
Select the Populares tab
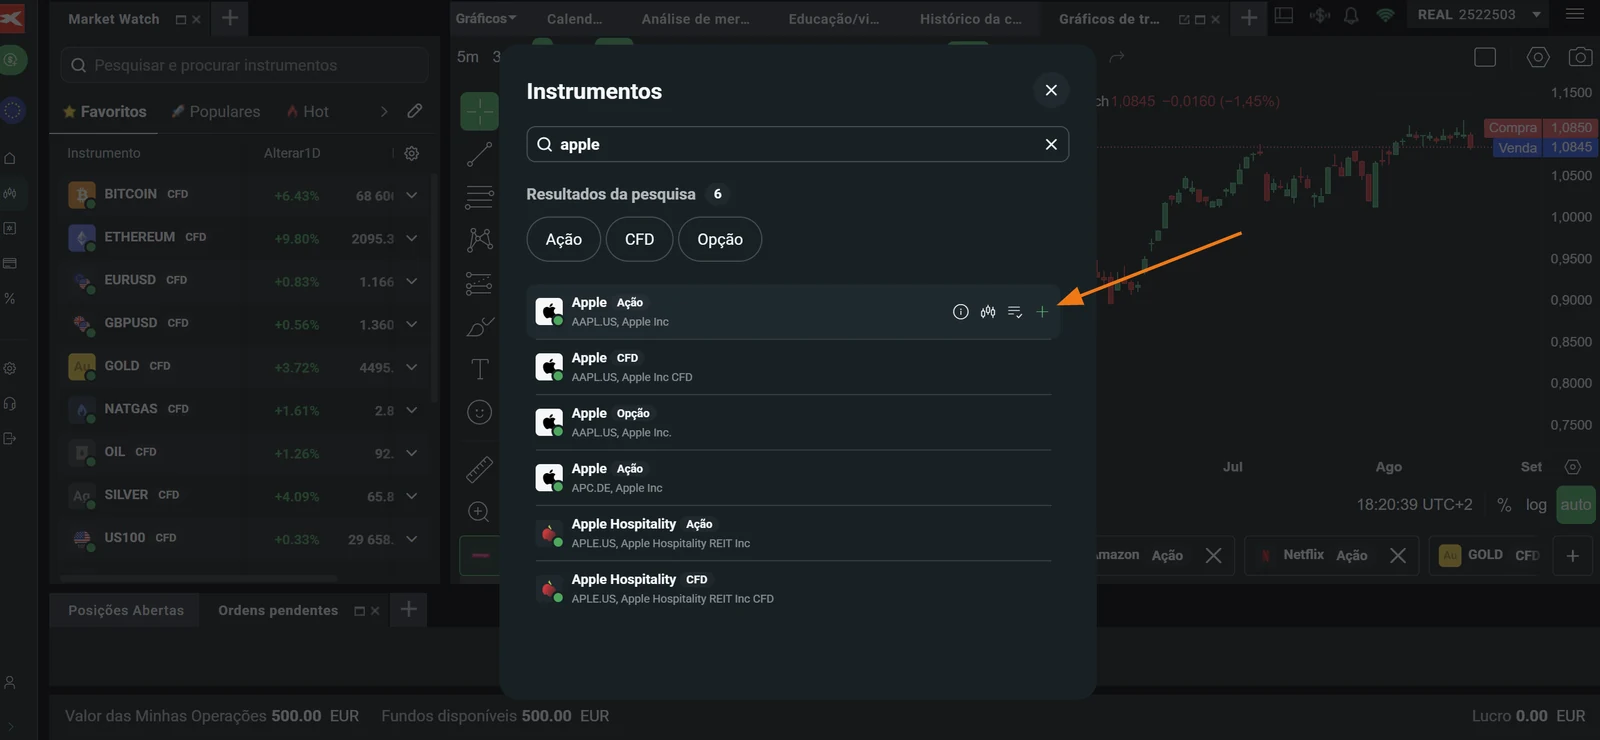[x=215, y=112]
